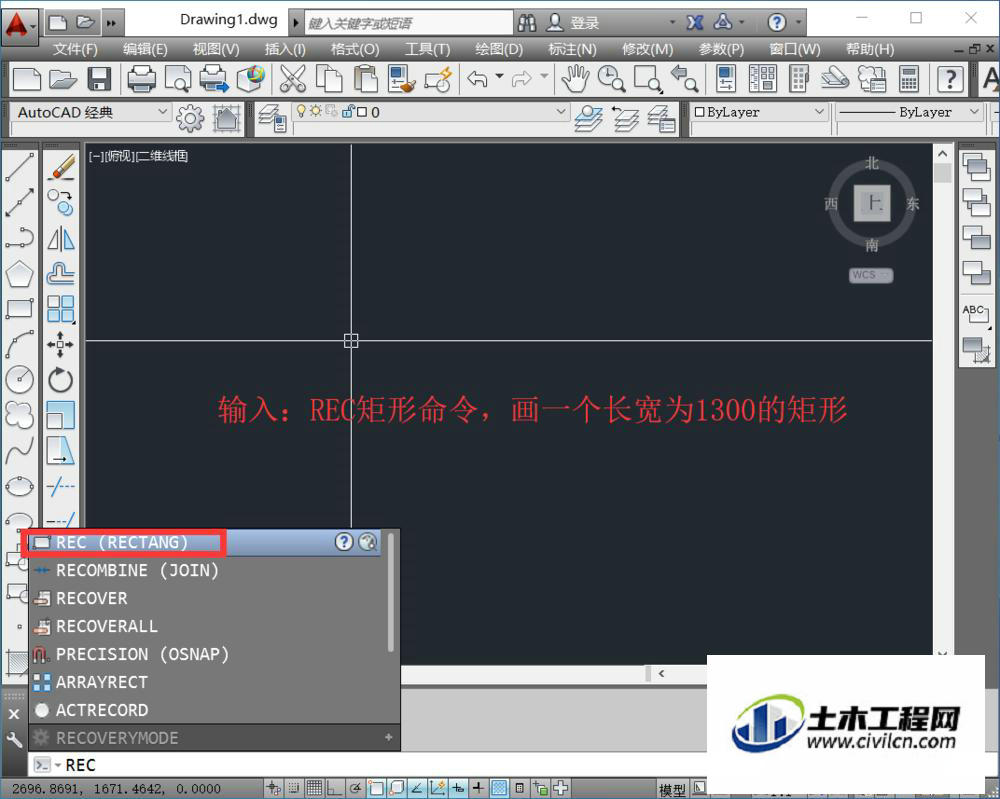Open the 文件(F) menu

pos(75,49)
